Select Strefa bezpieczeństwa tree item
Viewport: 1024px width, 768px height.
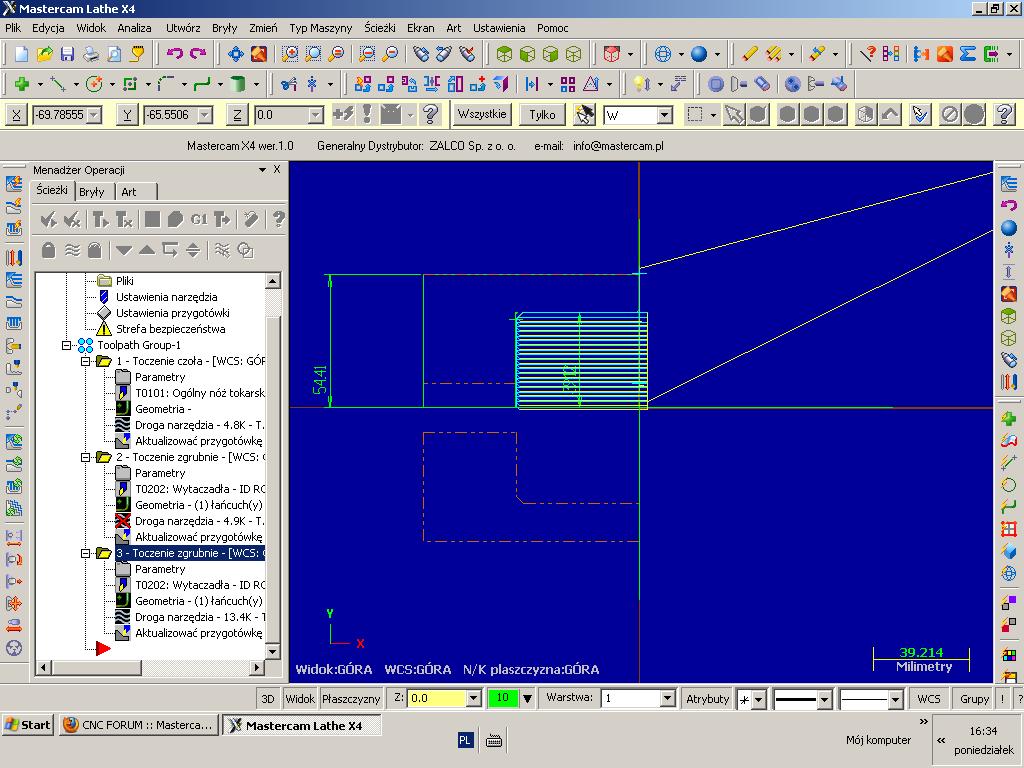(x=170, y=329)
